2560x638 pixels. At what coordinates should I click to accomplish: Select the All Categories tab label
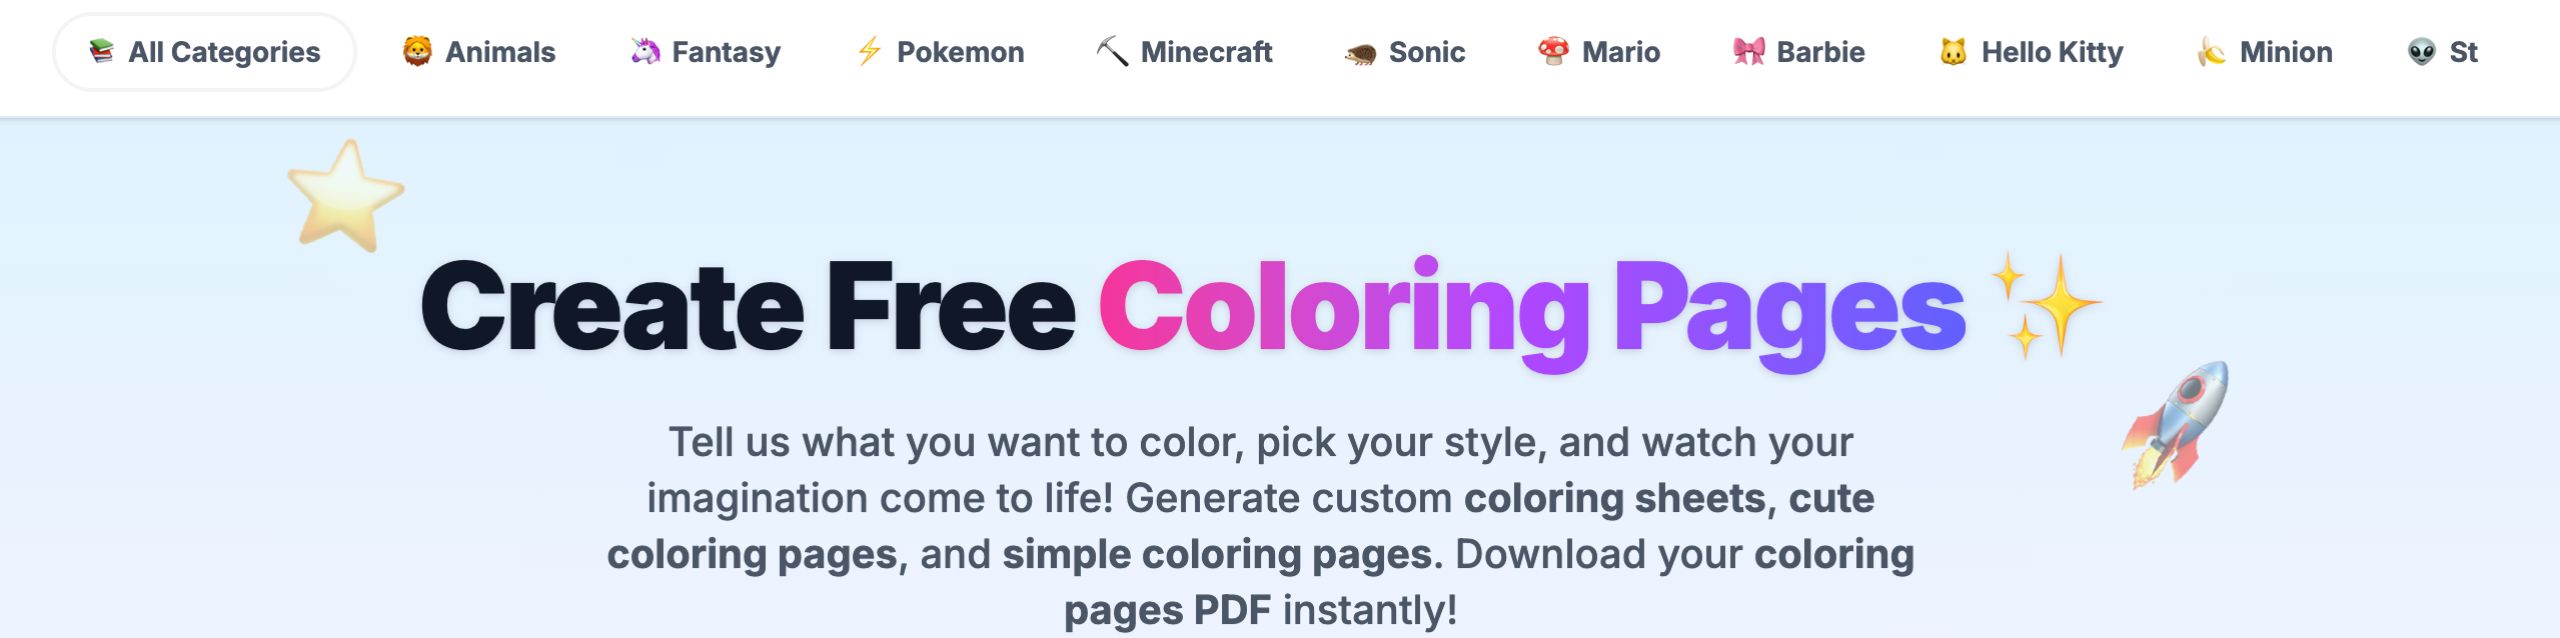click(x=224, y=52)
